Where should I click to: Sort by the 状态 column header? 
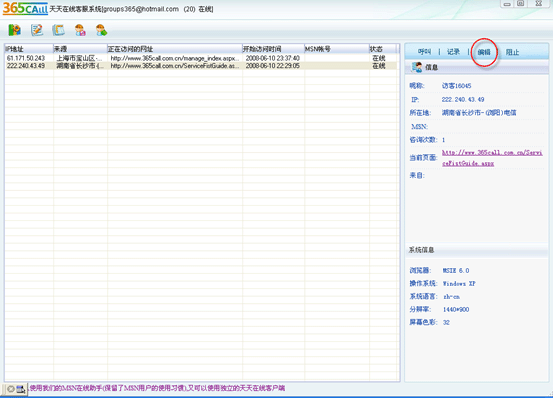pyautogui.click(x=383, y=49)
